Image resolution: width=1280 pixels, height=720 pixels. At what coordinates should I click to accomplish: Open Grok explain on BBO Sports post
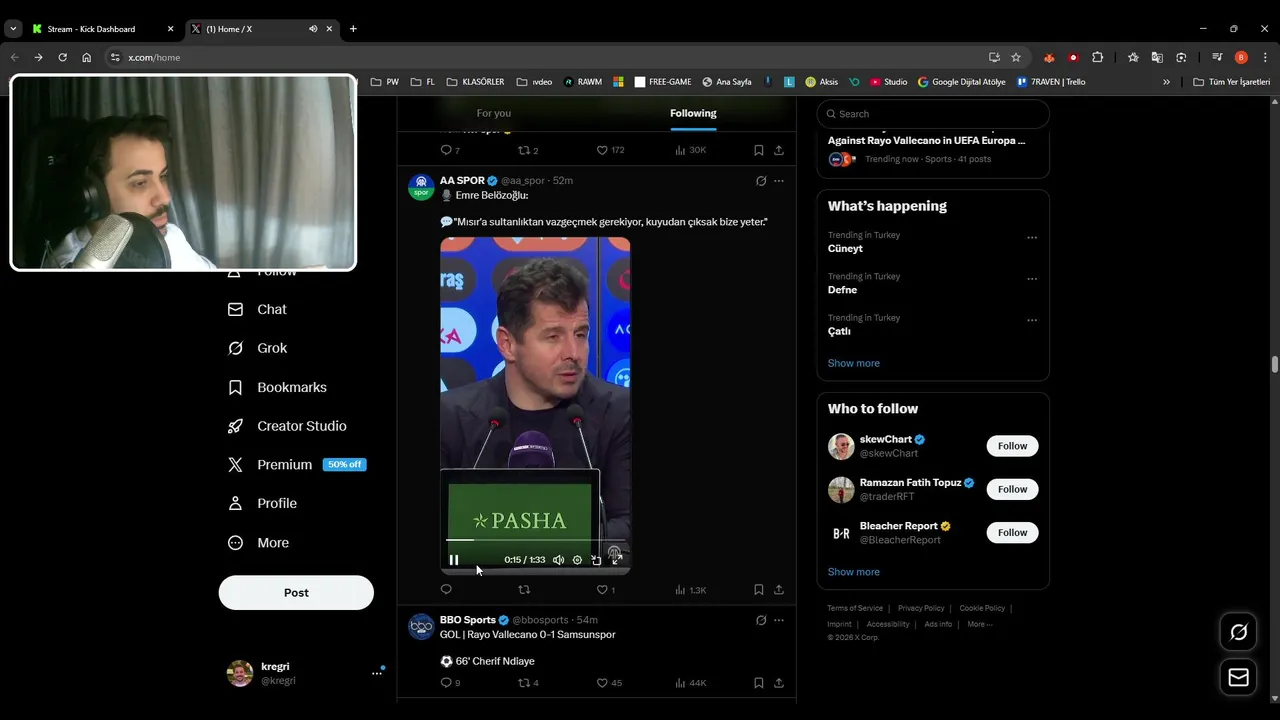pos(761,620)
